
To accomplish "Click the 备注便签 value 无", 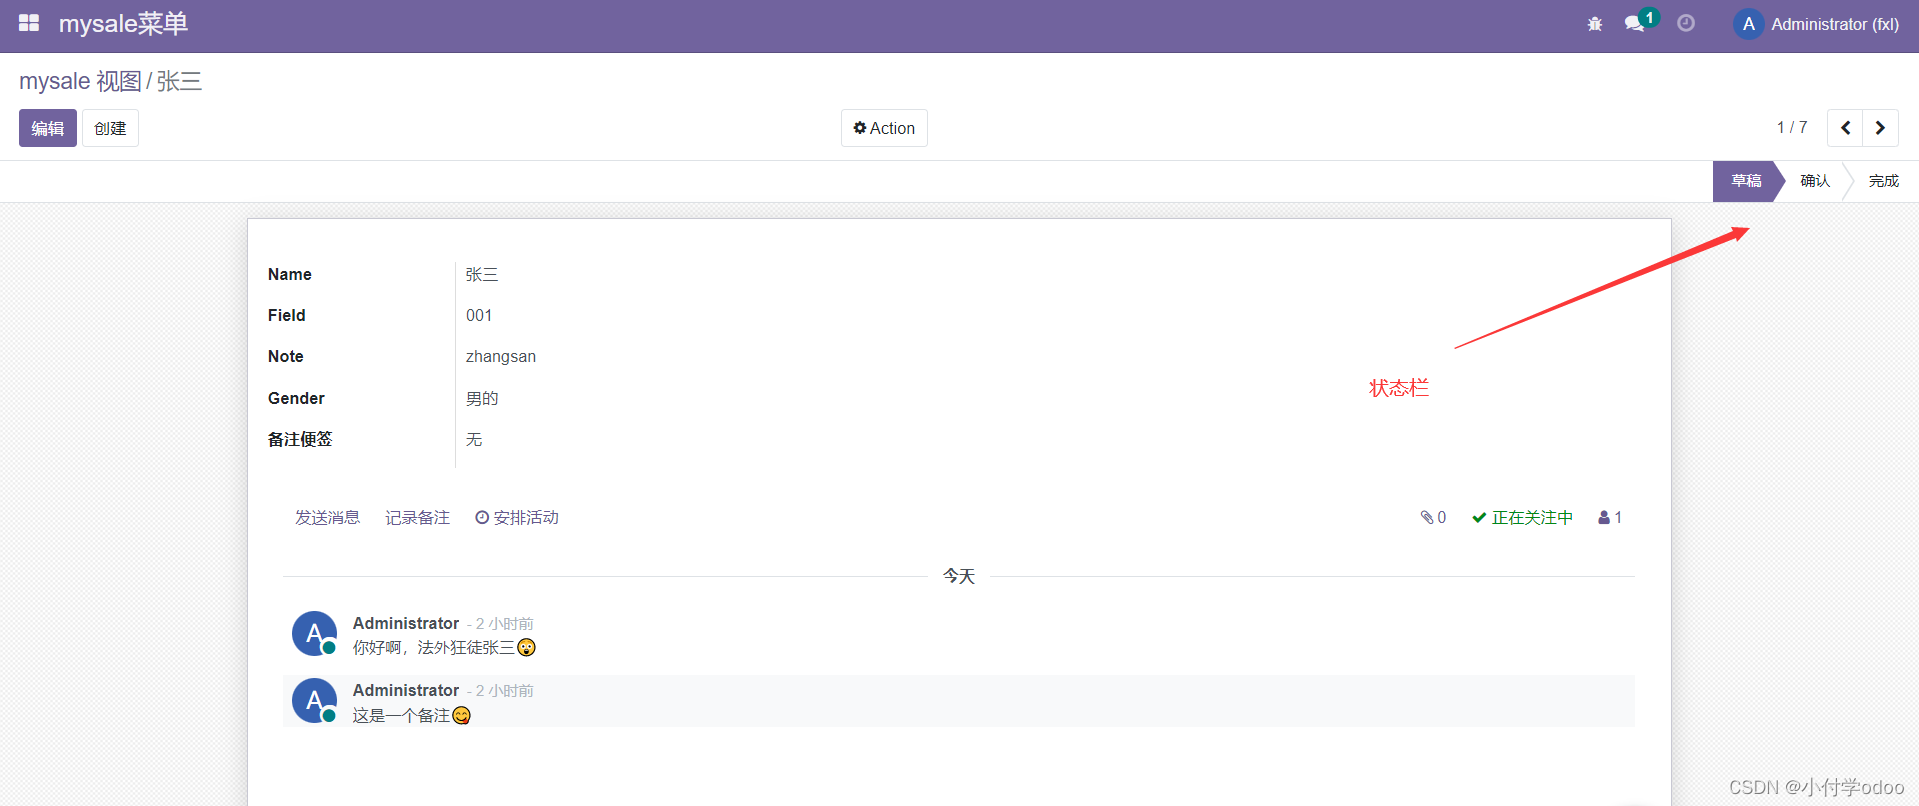I will (x=474, y=439).
